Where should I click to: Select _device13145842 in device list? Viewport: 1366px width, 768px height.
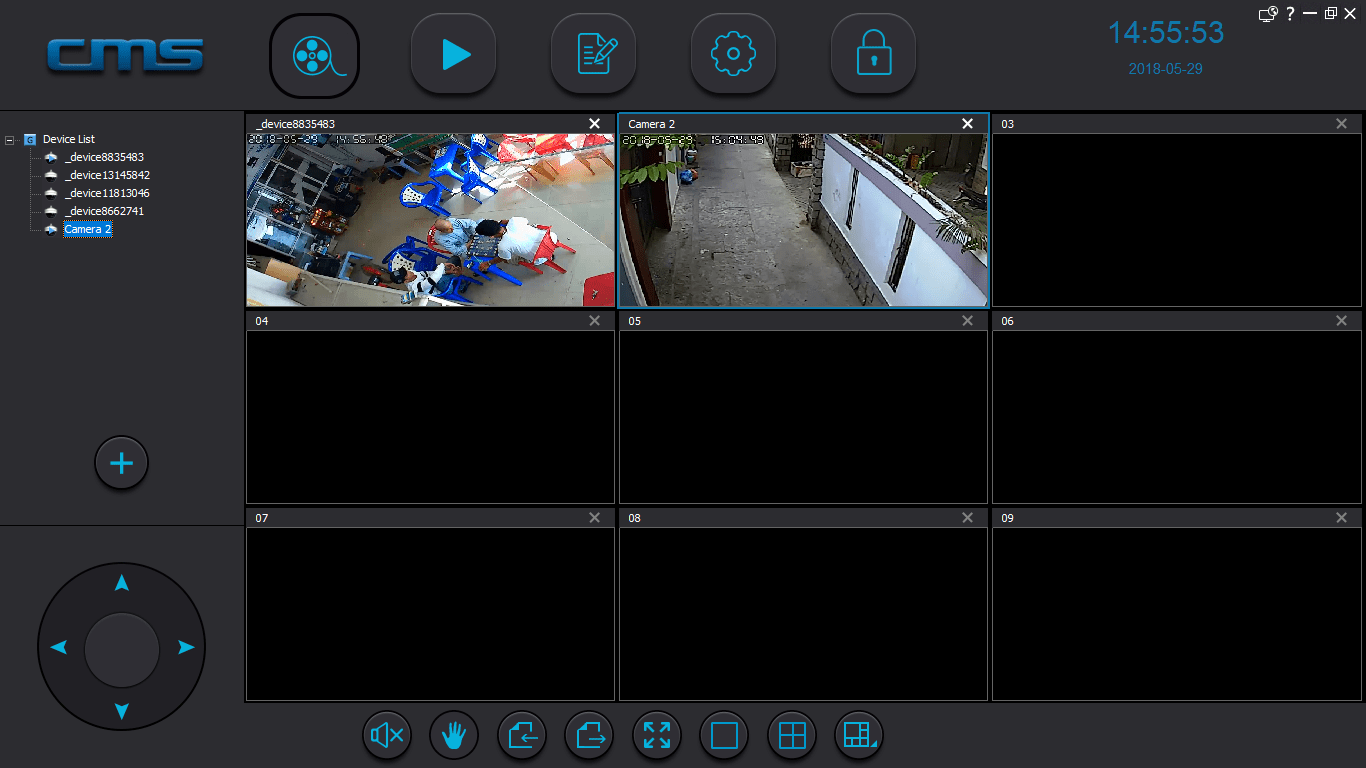tap(107, 175)
